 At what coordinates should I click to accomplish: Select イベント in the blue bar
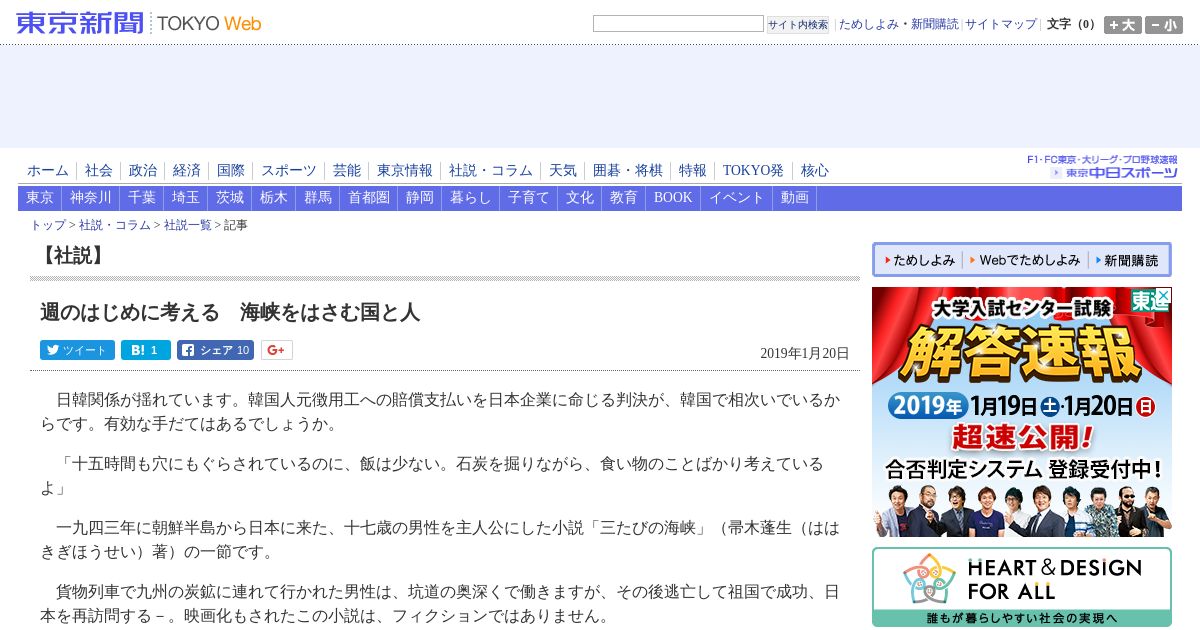(x=737, y=198)
